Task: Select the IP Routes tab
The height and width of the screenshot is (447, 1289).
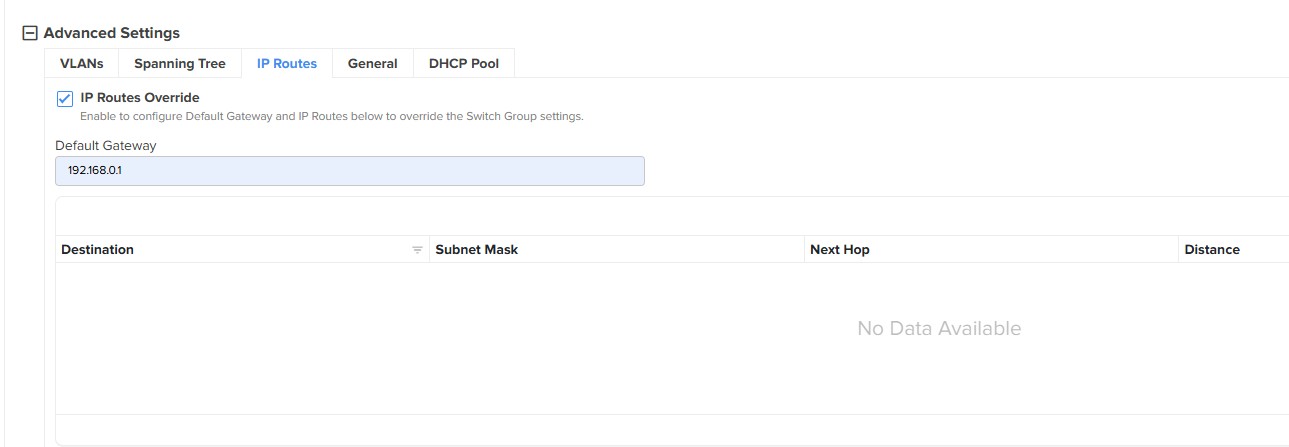Action: [x=287, y=63]
